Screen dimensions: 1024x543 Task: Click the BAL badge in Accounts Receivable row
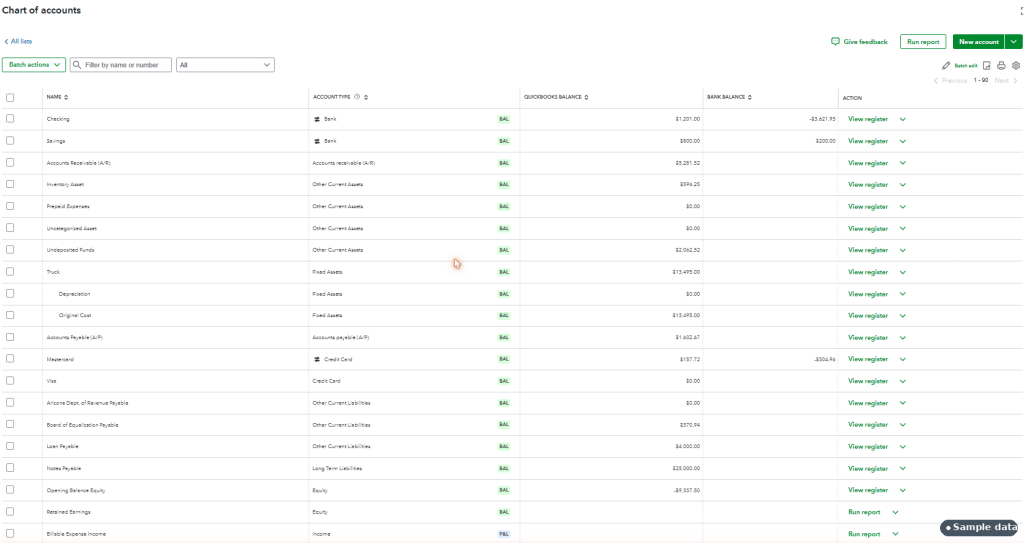tap(504, 163)
